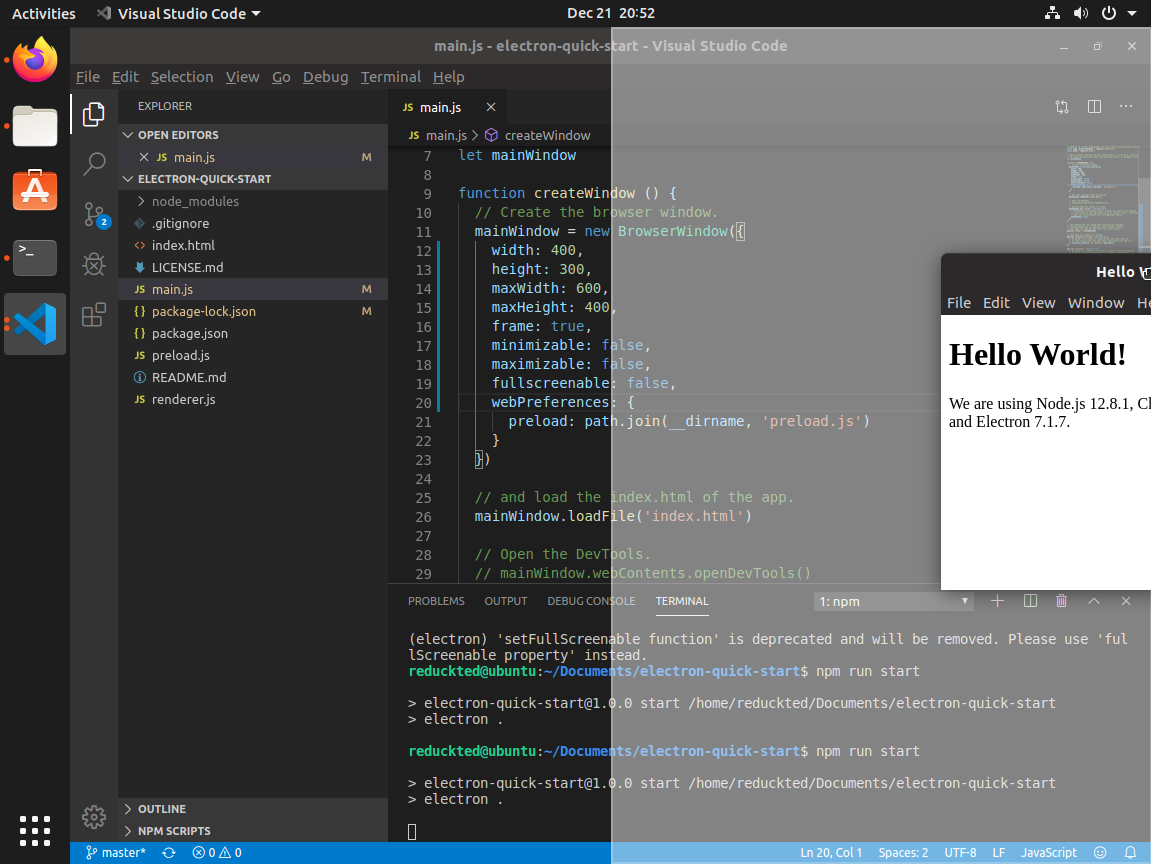Switch to the DEBUG CONSOLE tab
Image resolution: width=1151 pixels, height=864 pixels.
pos(591,601)
